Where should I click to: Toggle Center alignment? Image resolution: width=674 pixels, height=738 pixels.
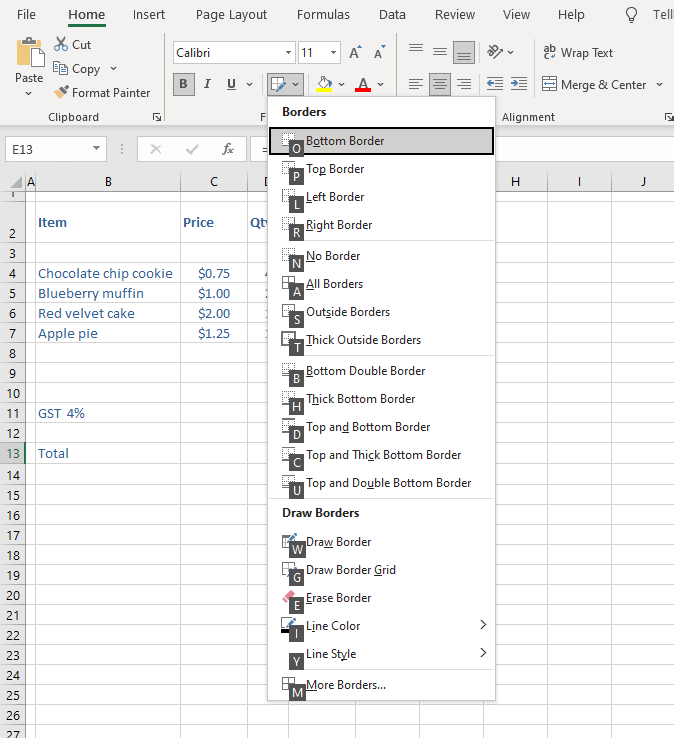[x=440, y=84]
